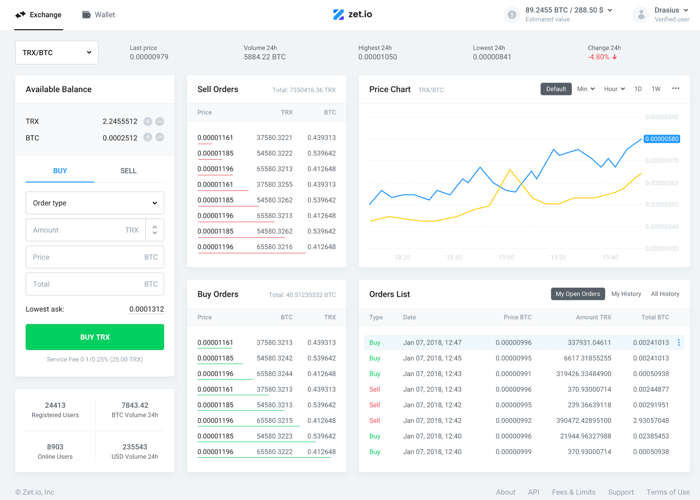Screen dimensions: 700x500
Task: Click the plus icon next to TRX balance
Action: 147,121
